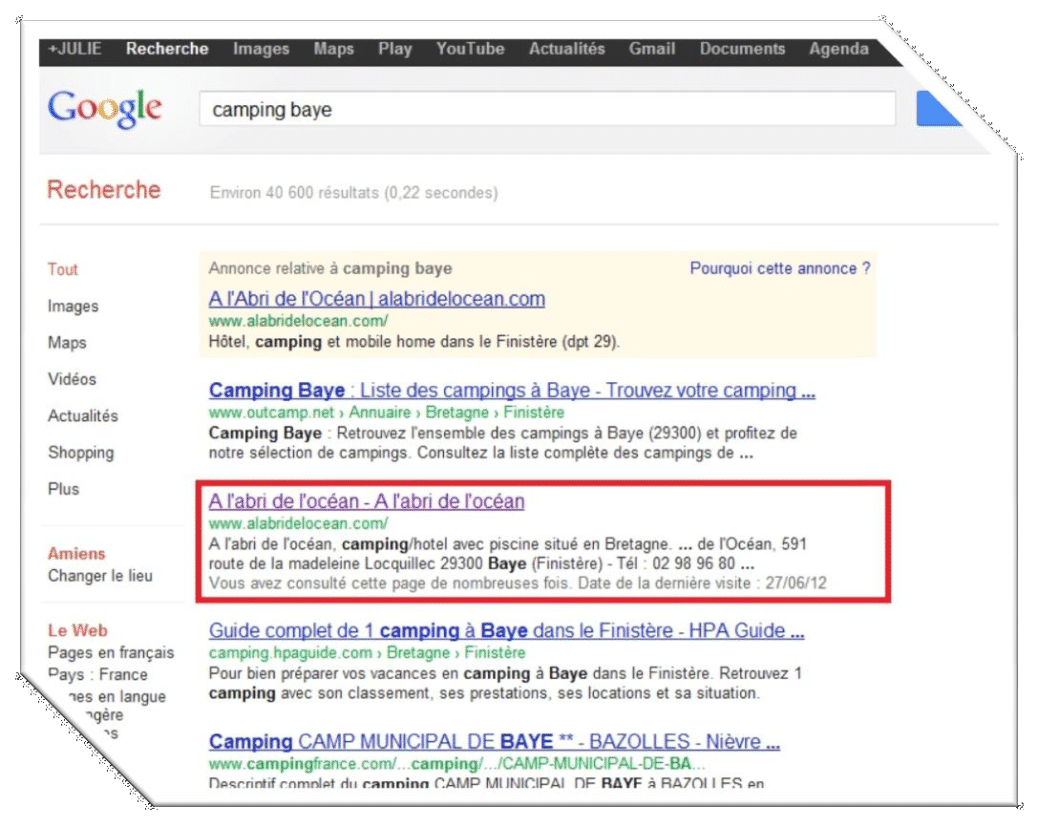Click Pourquoi cette annonce ? link
The image size is (1038, 827).
tap(780, 269)
